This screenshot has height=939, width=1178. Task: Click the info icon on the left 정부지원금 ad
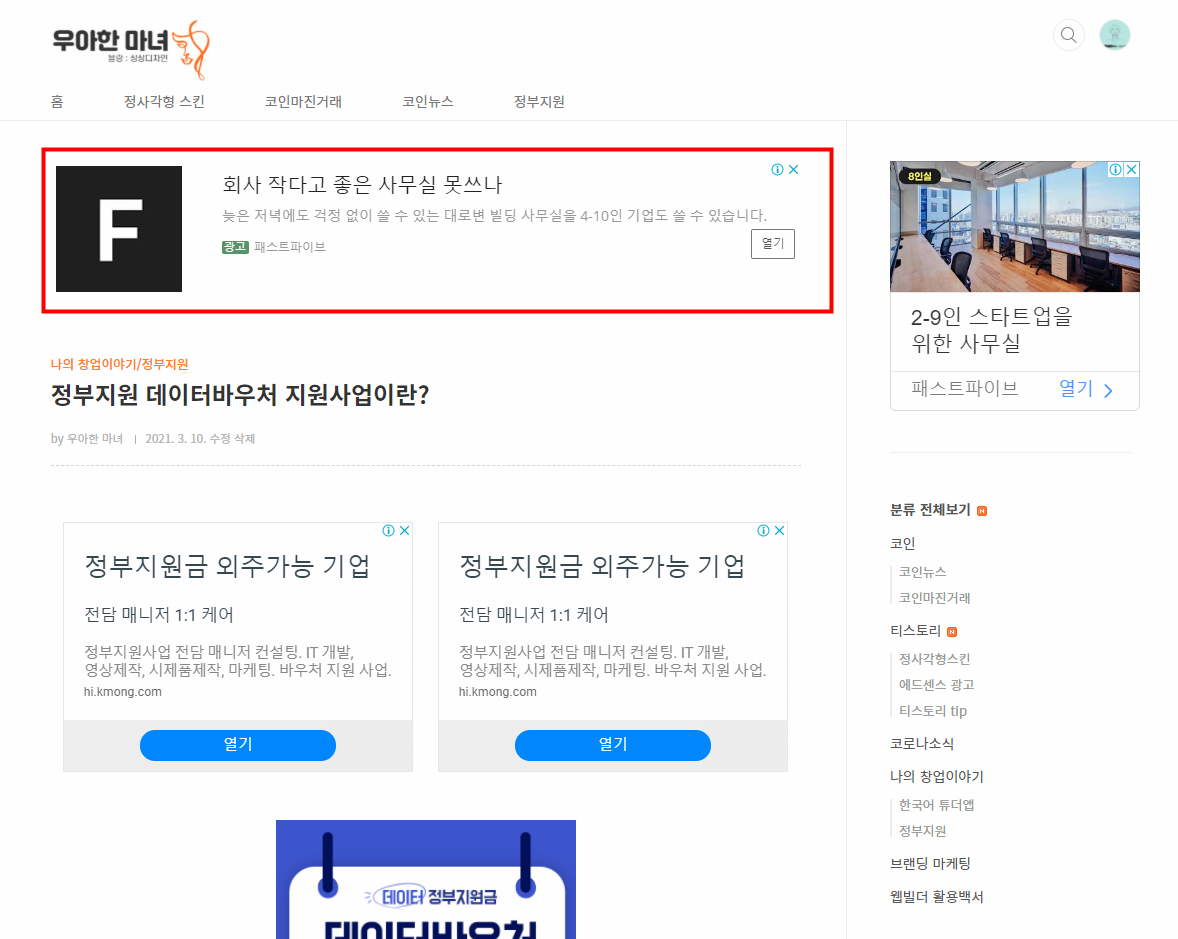388,530
